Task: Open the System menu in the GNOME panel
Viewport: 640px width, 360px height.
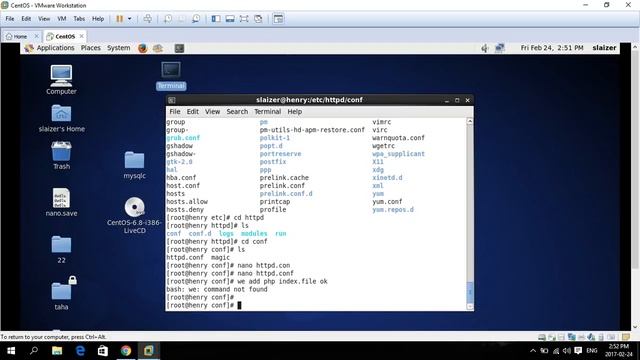Action: coord(118,48)
